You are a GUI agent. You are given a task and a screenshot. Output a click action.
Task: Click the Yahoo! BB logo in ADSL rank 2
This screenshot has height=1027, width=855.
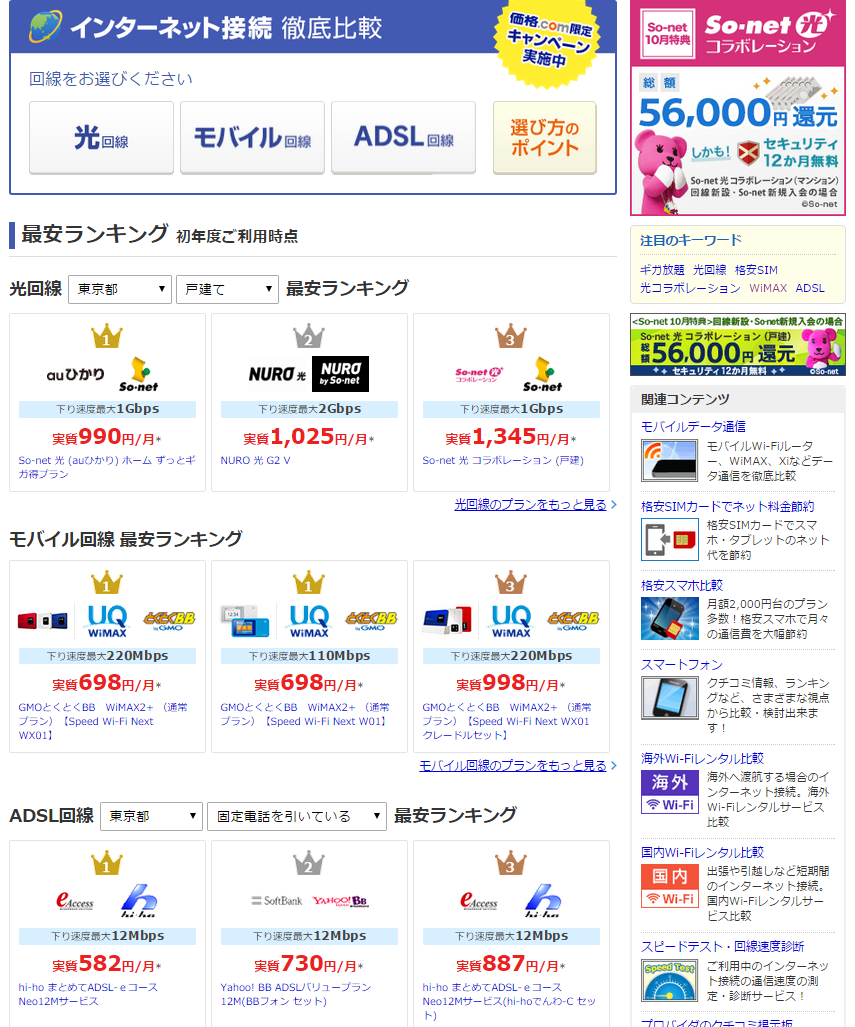341,901
